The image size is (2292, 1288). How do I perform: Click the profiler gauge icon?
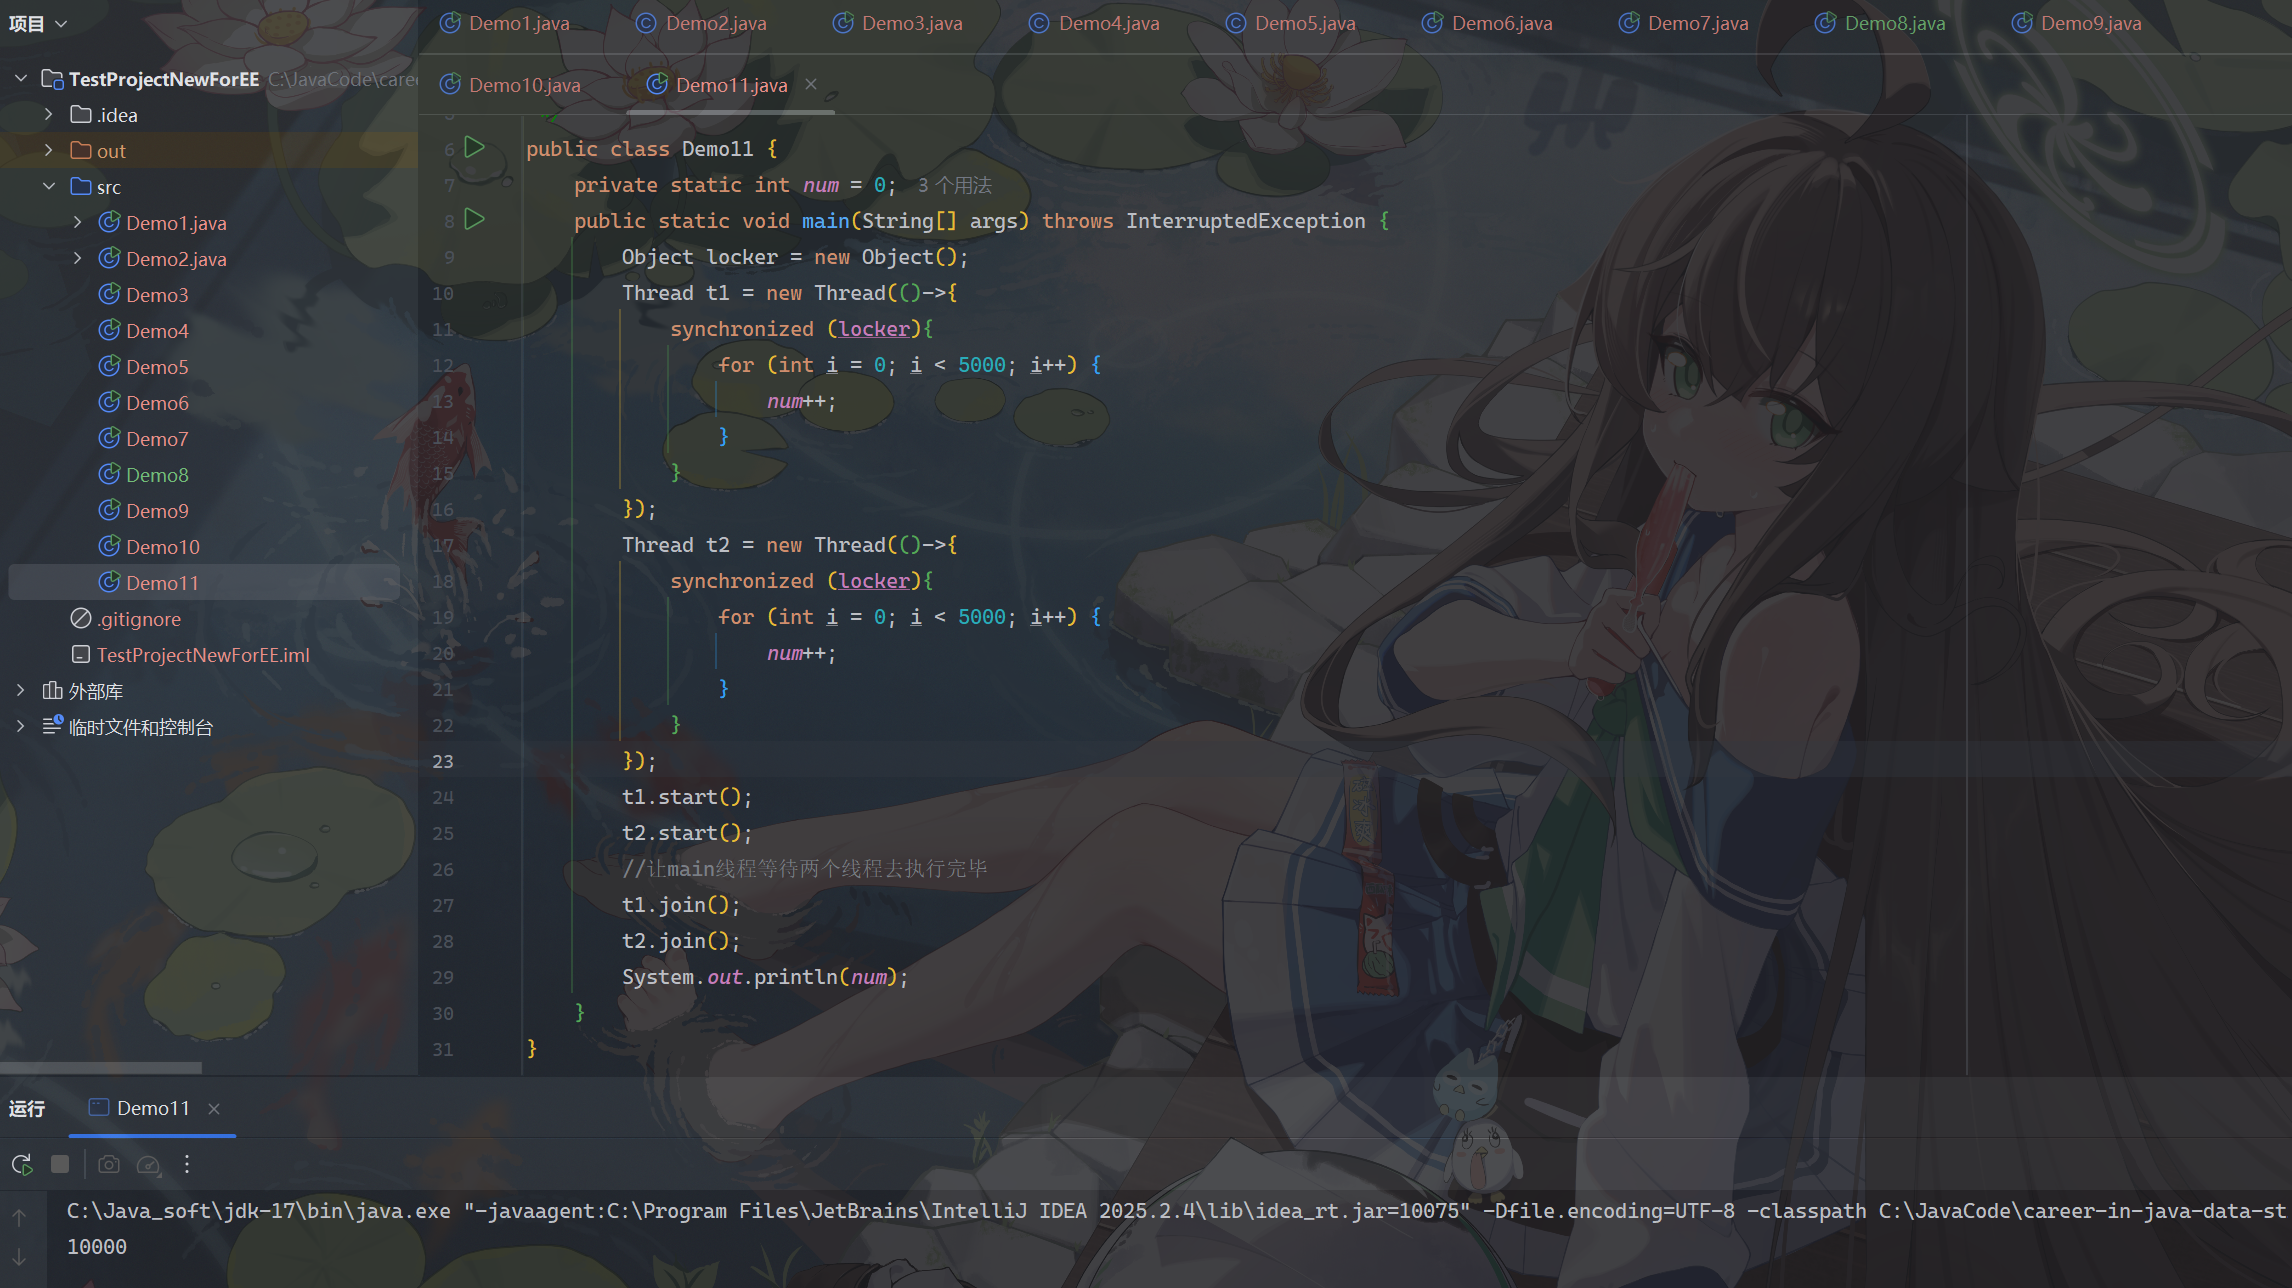[x=148, y=1164]
